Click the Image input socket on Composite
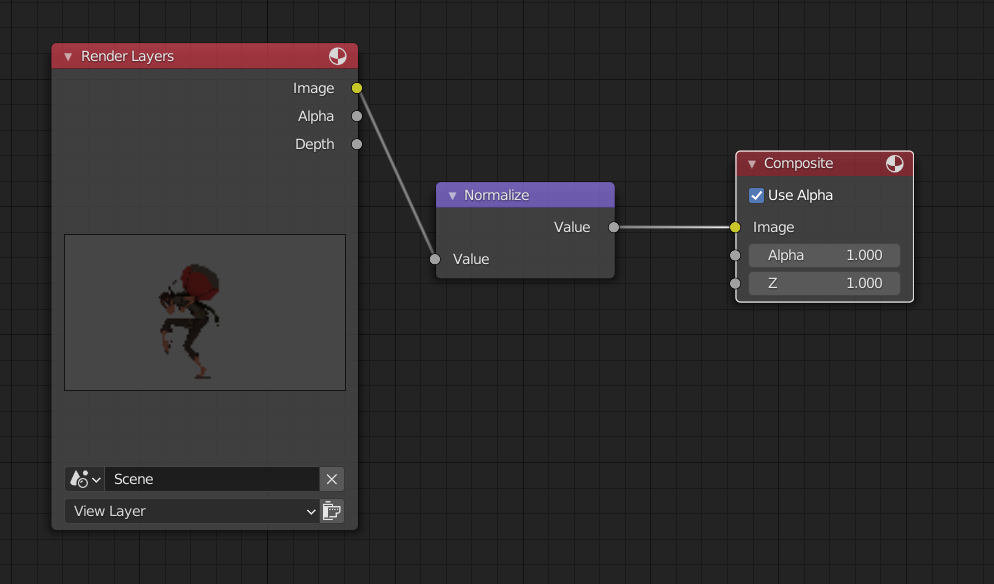Screen dimensions: 994x584 click(735, 227)
